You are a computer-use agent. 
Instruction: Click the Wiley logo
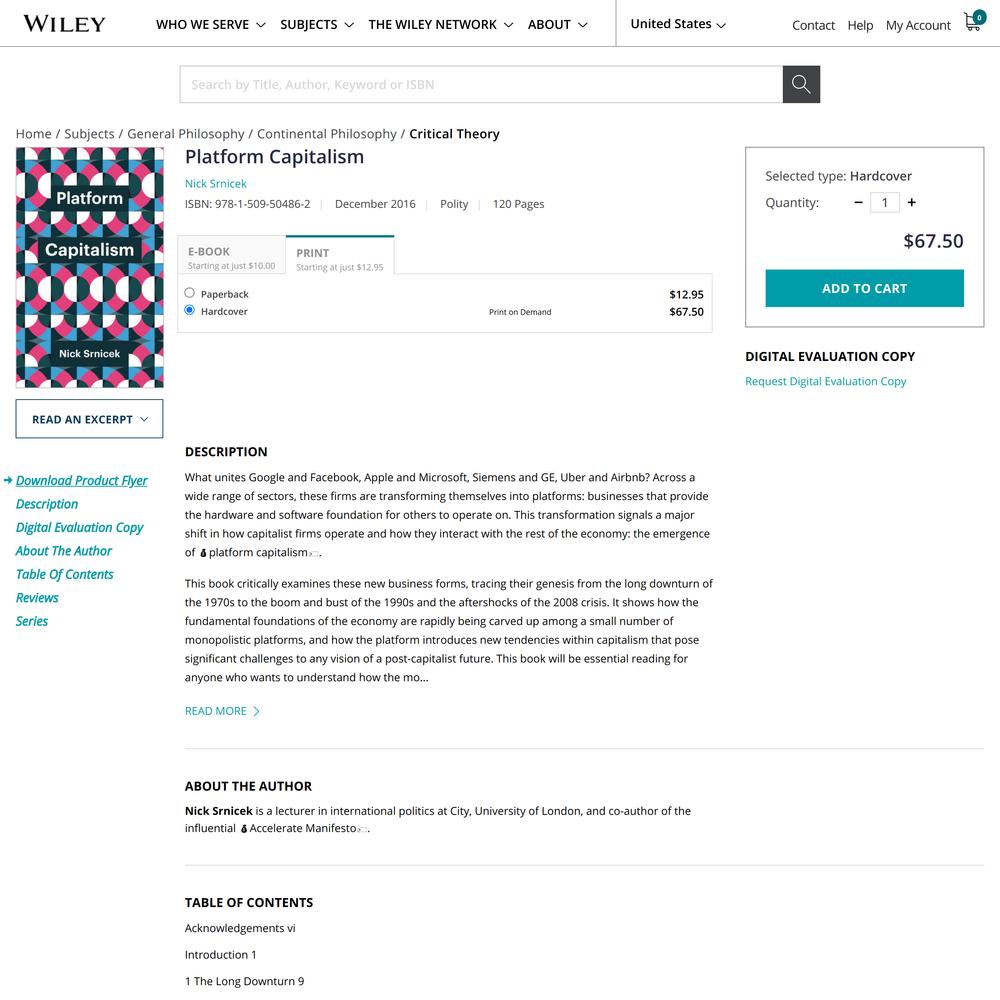point(64,24)
